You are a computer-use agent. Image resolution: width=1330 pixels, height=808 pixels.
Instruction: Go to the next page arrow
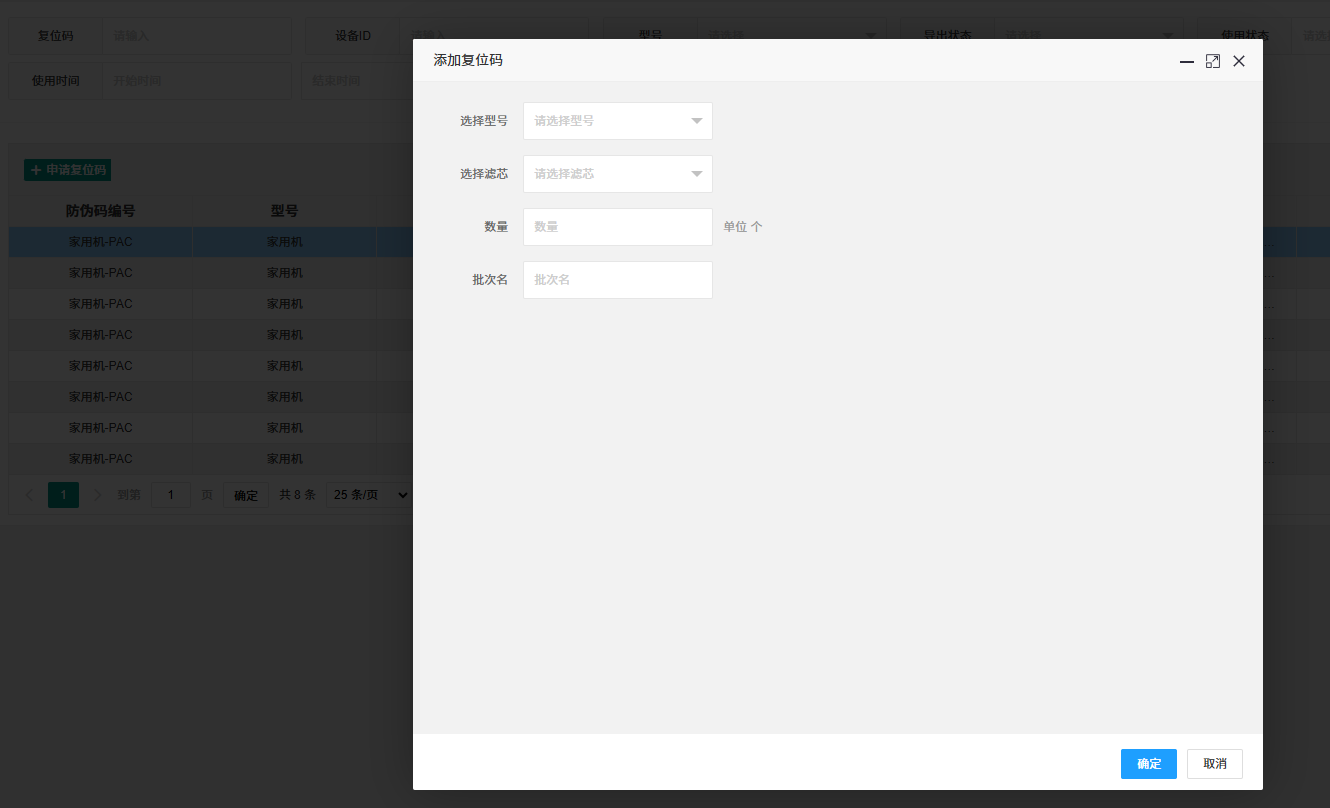click(x=97, y=495)
